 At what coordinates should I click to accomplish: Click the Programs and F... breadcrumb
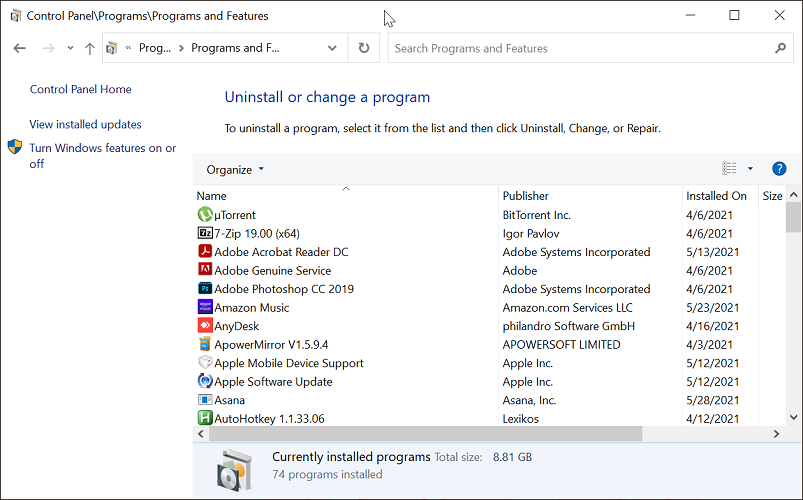236,48
